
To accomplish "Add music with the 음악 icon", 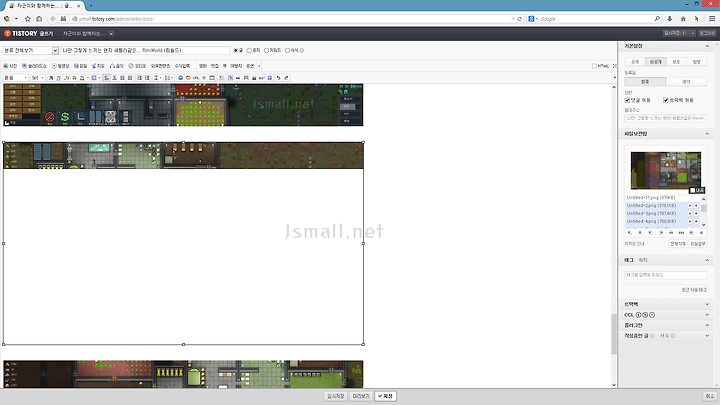I will pos(117,66).
